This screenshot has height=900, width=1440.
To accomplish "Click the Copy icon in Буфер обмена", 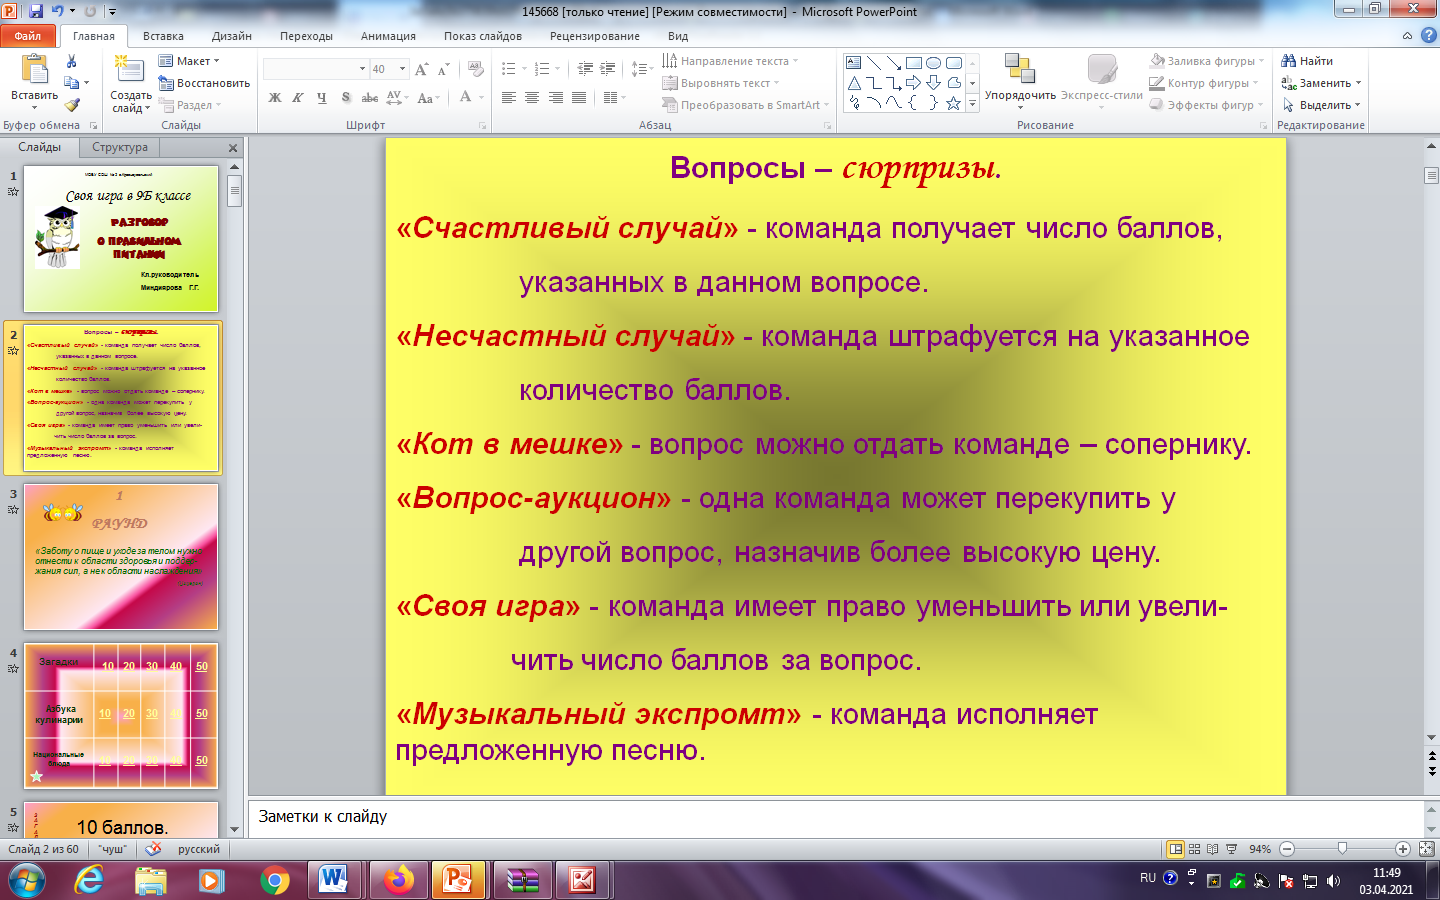I will [x=71, y=83].
